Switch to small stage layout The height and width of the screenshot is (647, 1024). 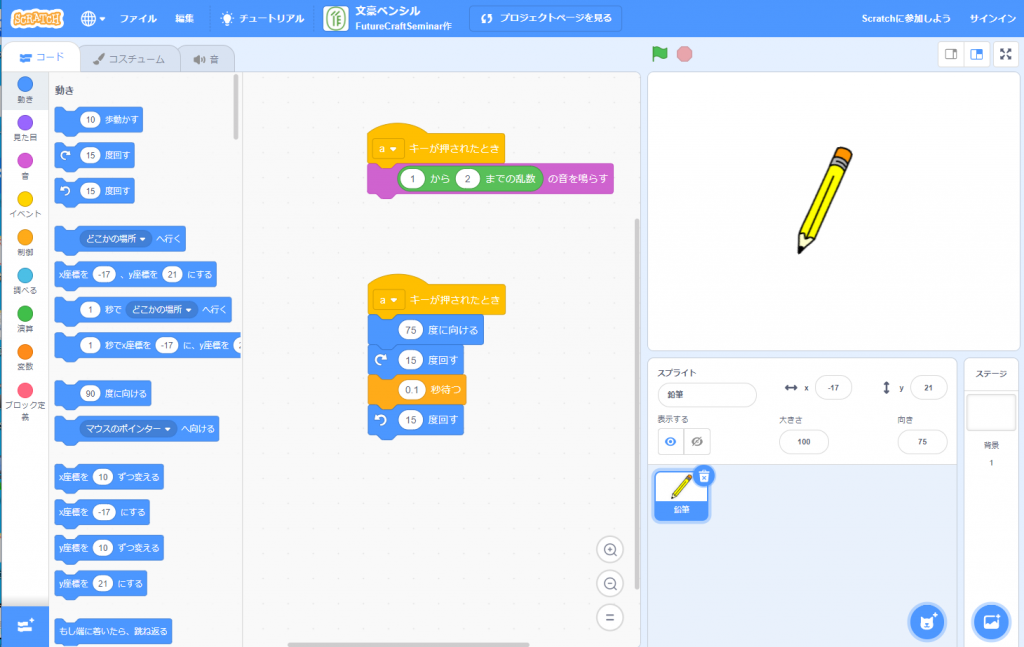(x=951, y=55)
